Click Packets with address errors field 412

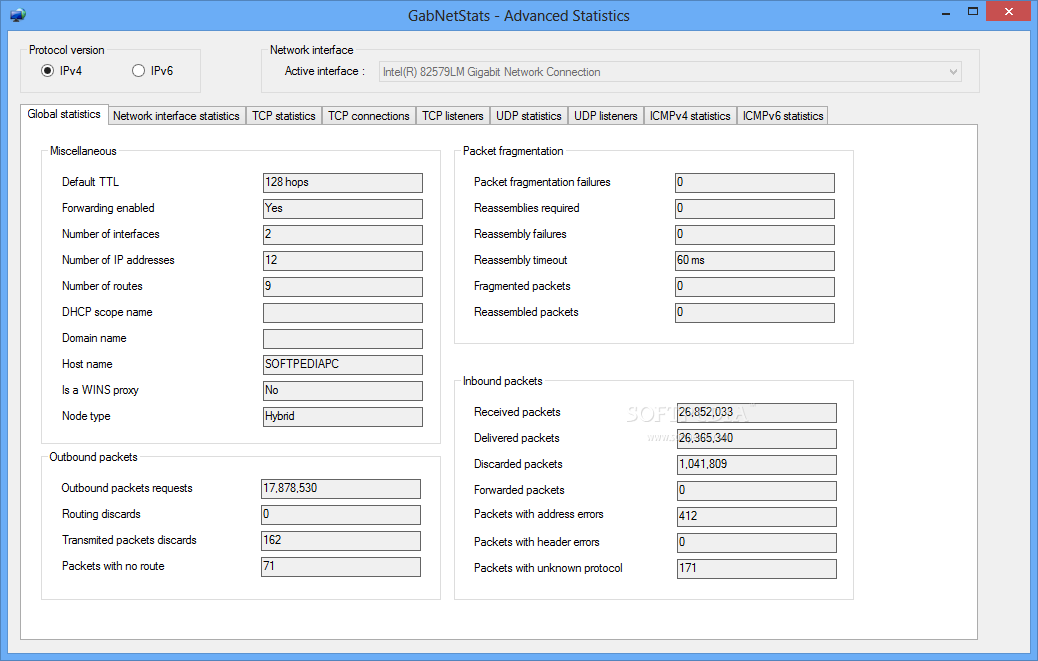click(x=757, y=517)
